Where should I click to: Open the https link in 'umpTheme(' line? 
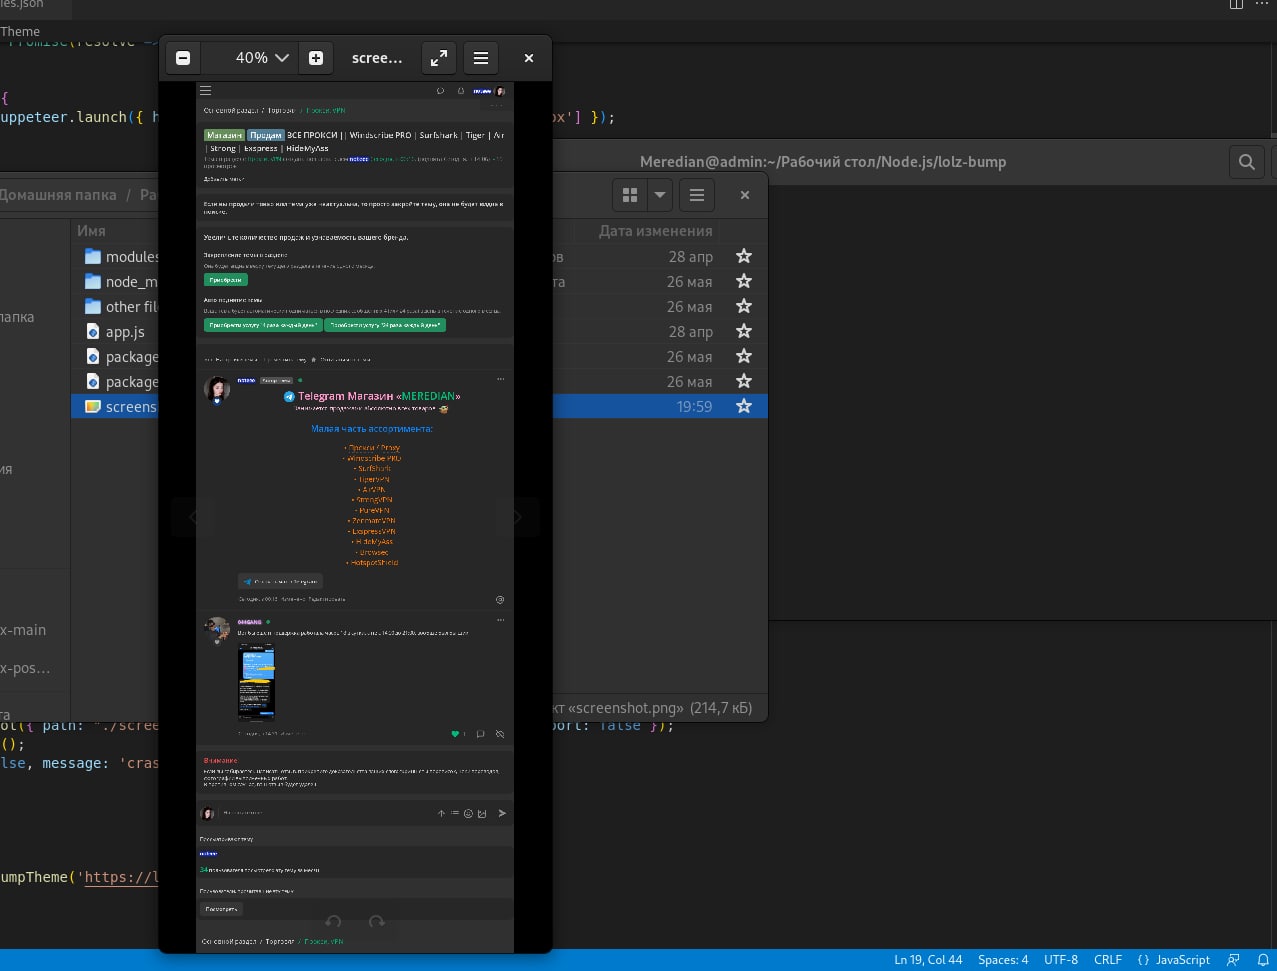(121, 877)
